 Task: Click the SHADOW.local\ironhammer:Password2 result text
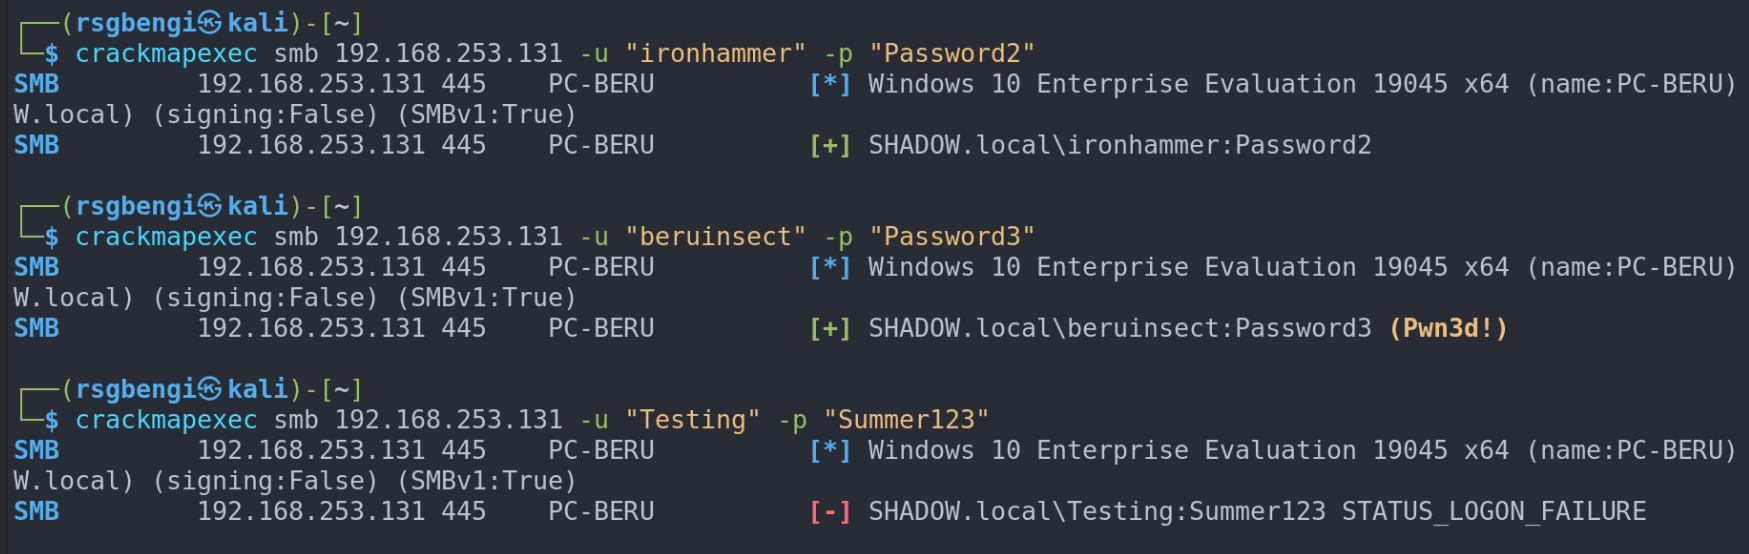coord(1119,146)
